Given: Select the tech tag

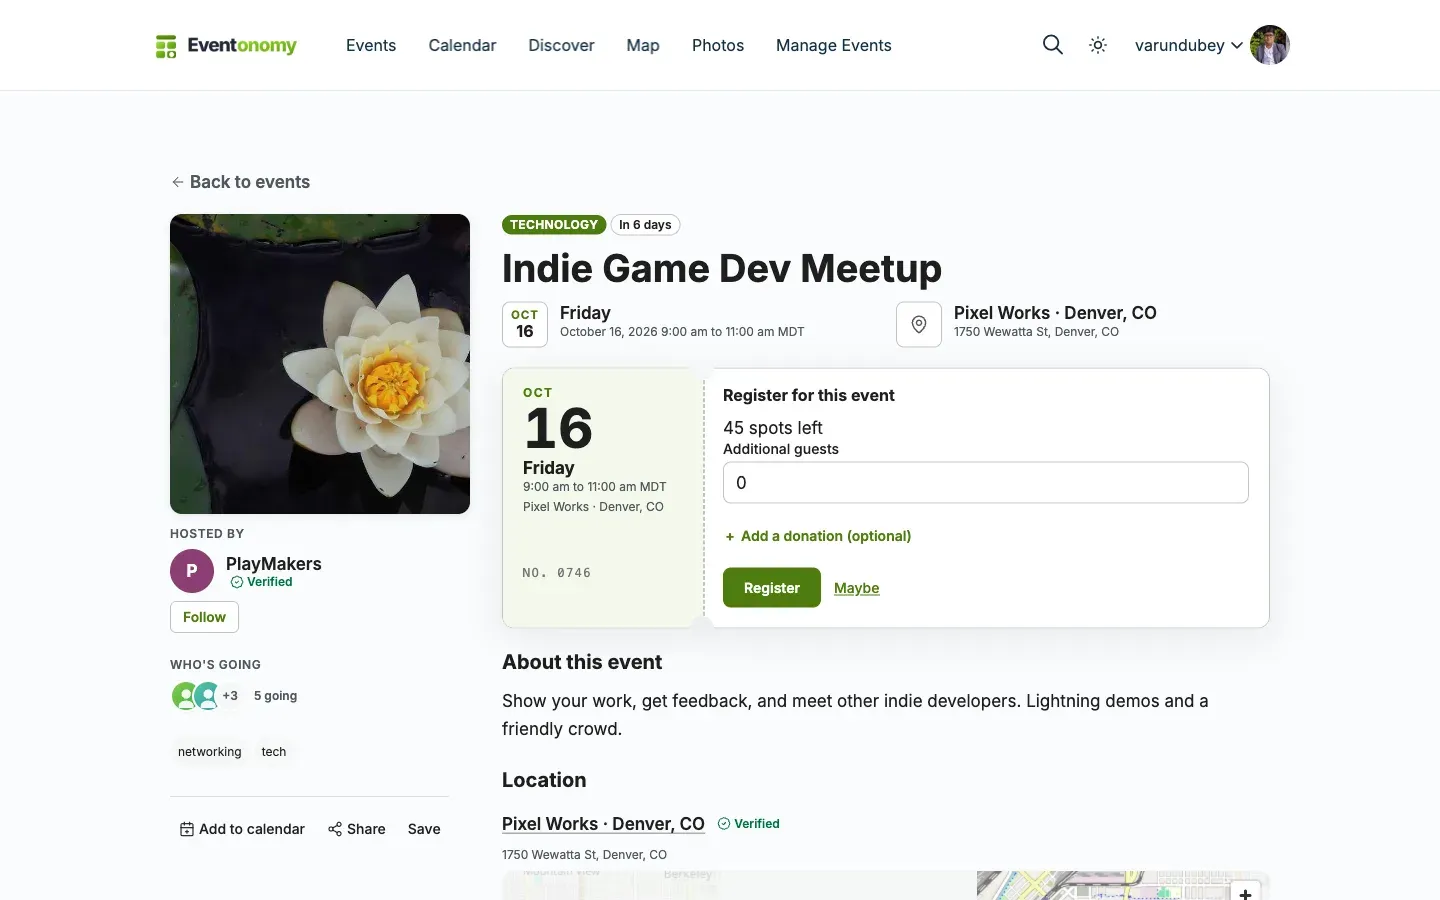Looking at the screenshot, I should [x=274, y=752].
